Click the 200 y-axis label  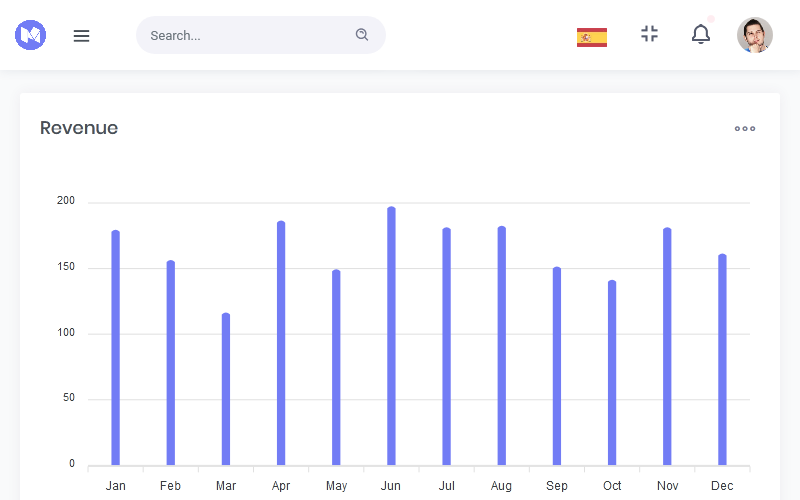pyautogui.click(x=66, y=201)
